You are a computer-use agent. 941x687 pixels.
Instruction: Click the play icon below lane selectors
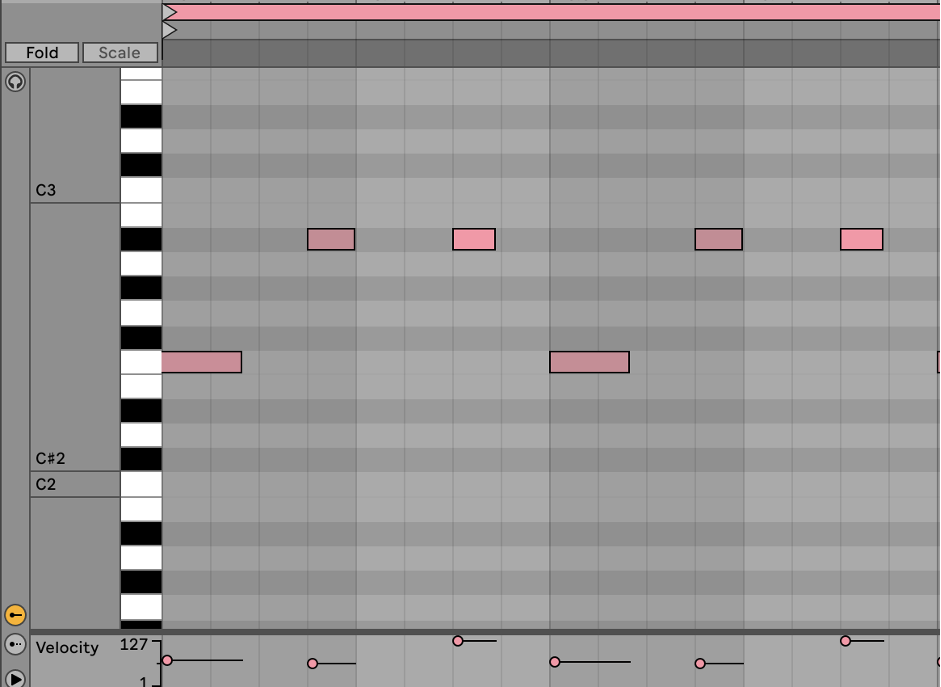(15, 679)
